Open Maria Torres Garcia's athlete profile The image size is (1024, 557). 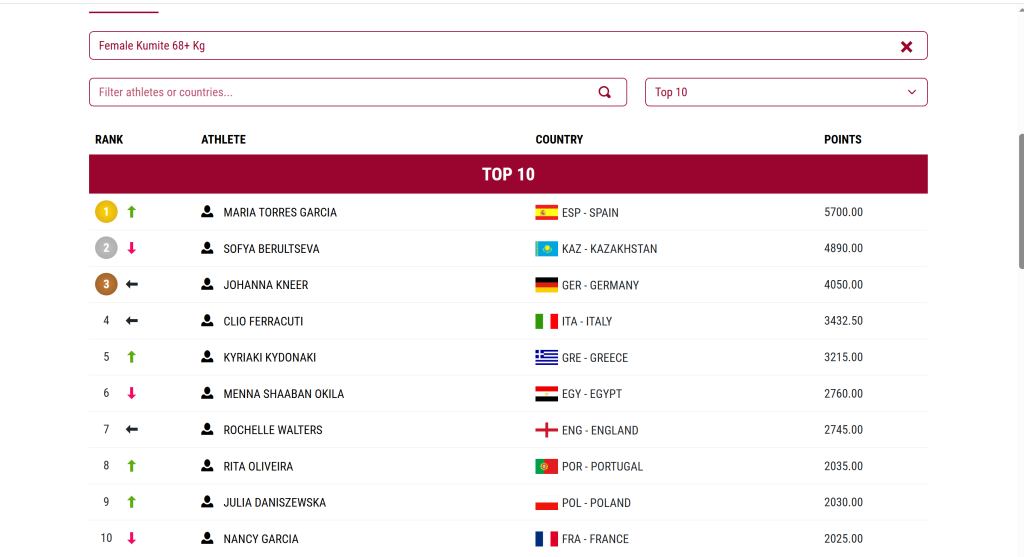tap(280, 212)
